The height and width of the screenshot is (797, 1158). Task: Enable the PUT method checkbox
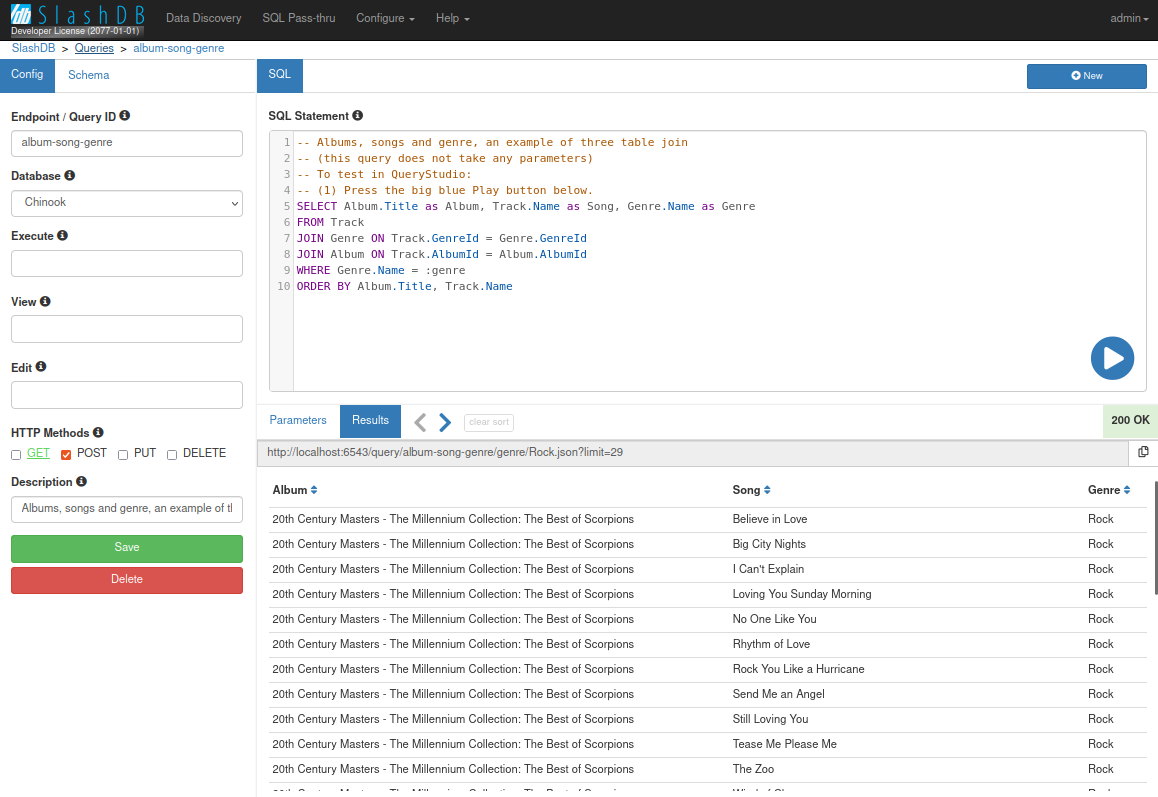123,455
